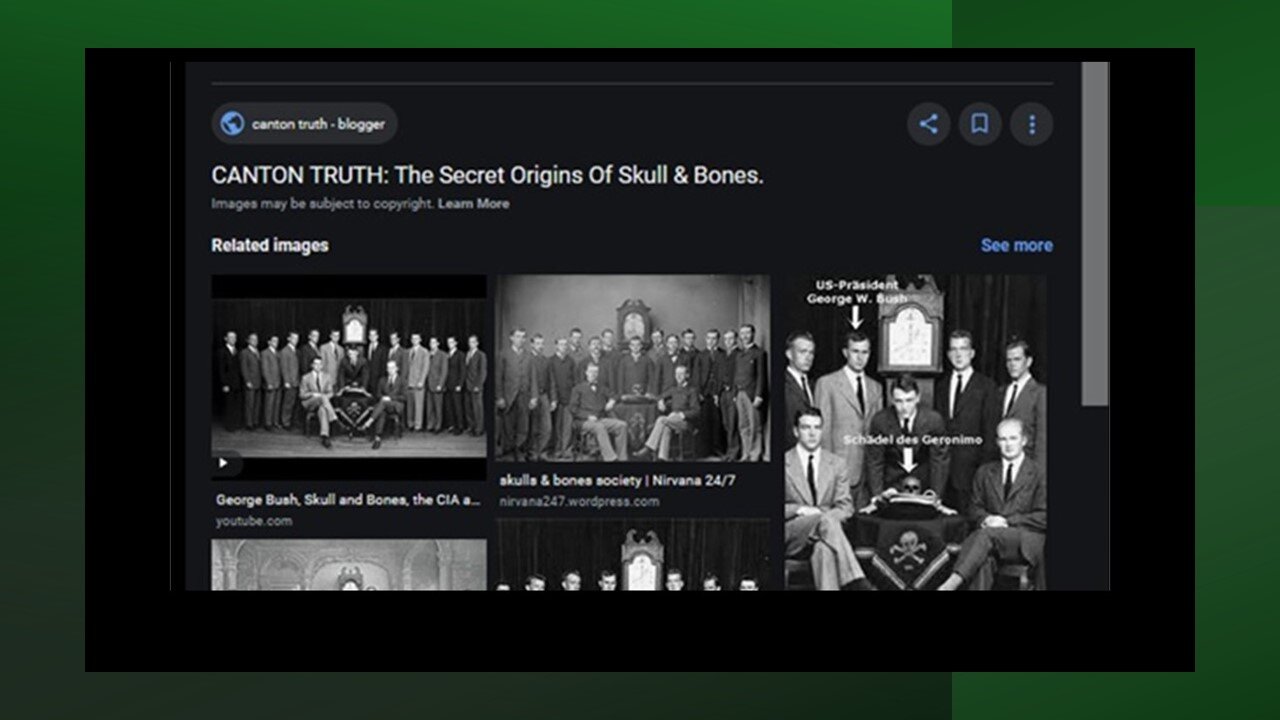The width and height of the screenshot is (1280, 720).
Task: Open the canton truth - blogger source chip
Action: coord(304,124)
